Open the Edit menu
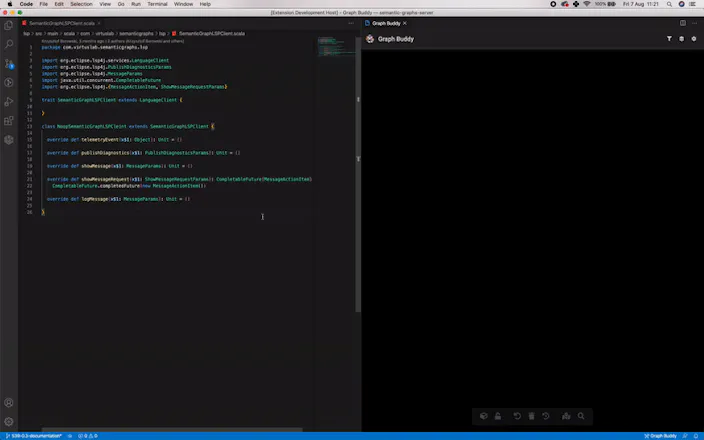This screenshot has height=440, width=704. (x=59, y=4)
